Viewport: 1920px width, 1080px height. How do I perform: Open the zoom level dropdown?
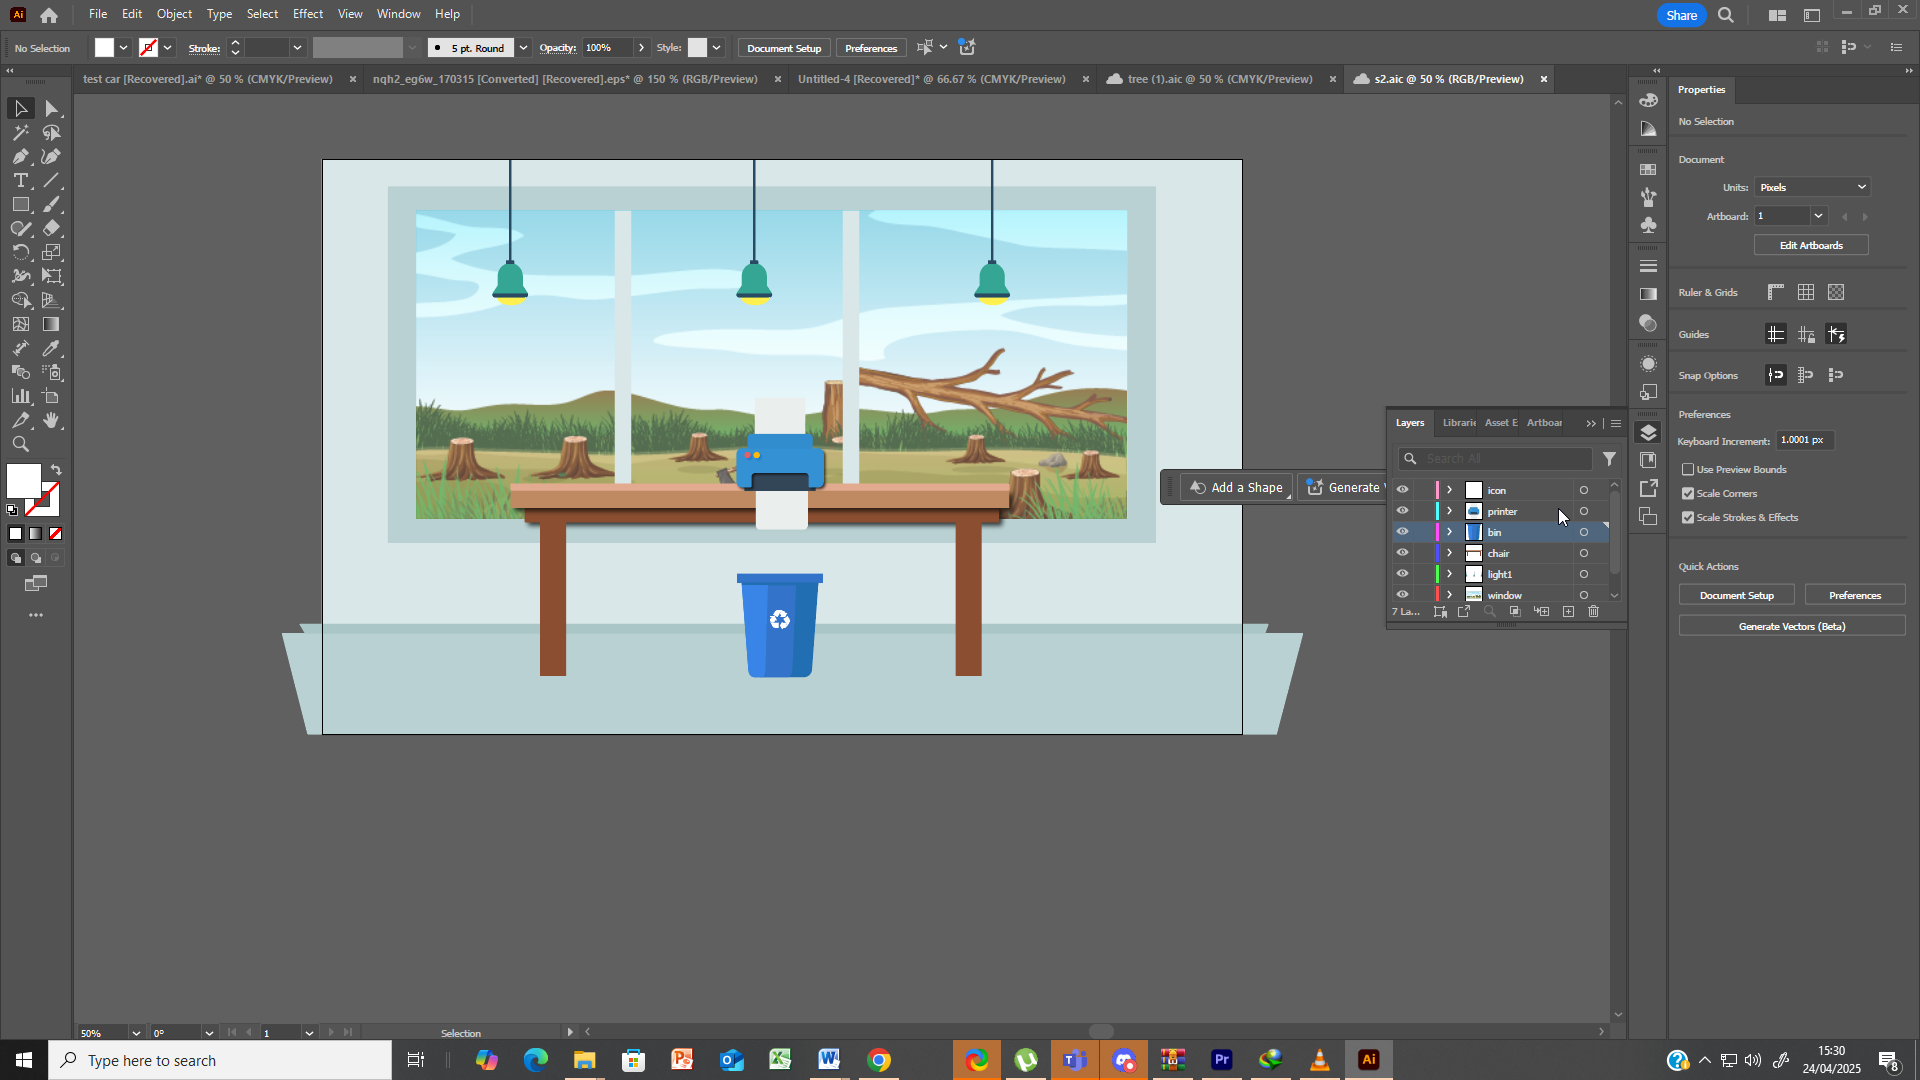136,1033
